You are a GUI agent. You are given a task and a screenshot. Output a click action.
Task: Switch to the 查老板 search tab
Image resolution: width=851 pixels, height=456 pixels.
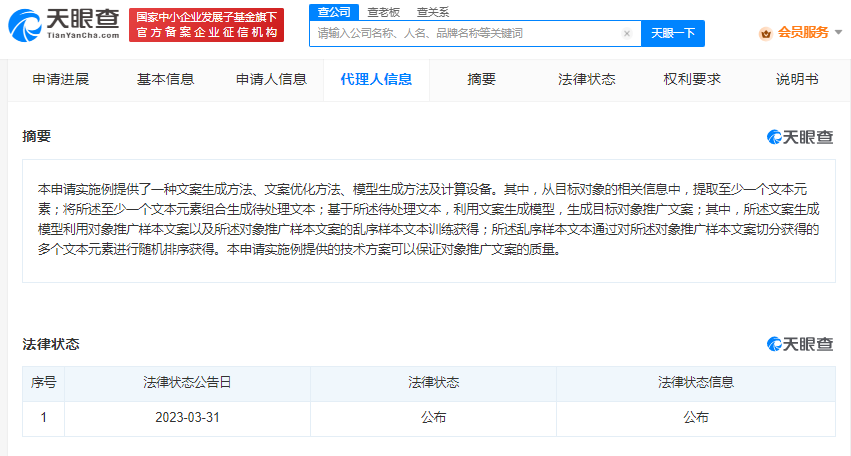point(382,11)
